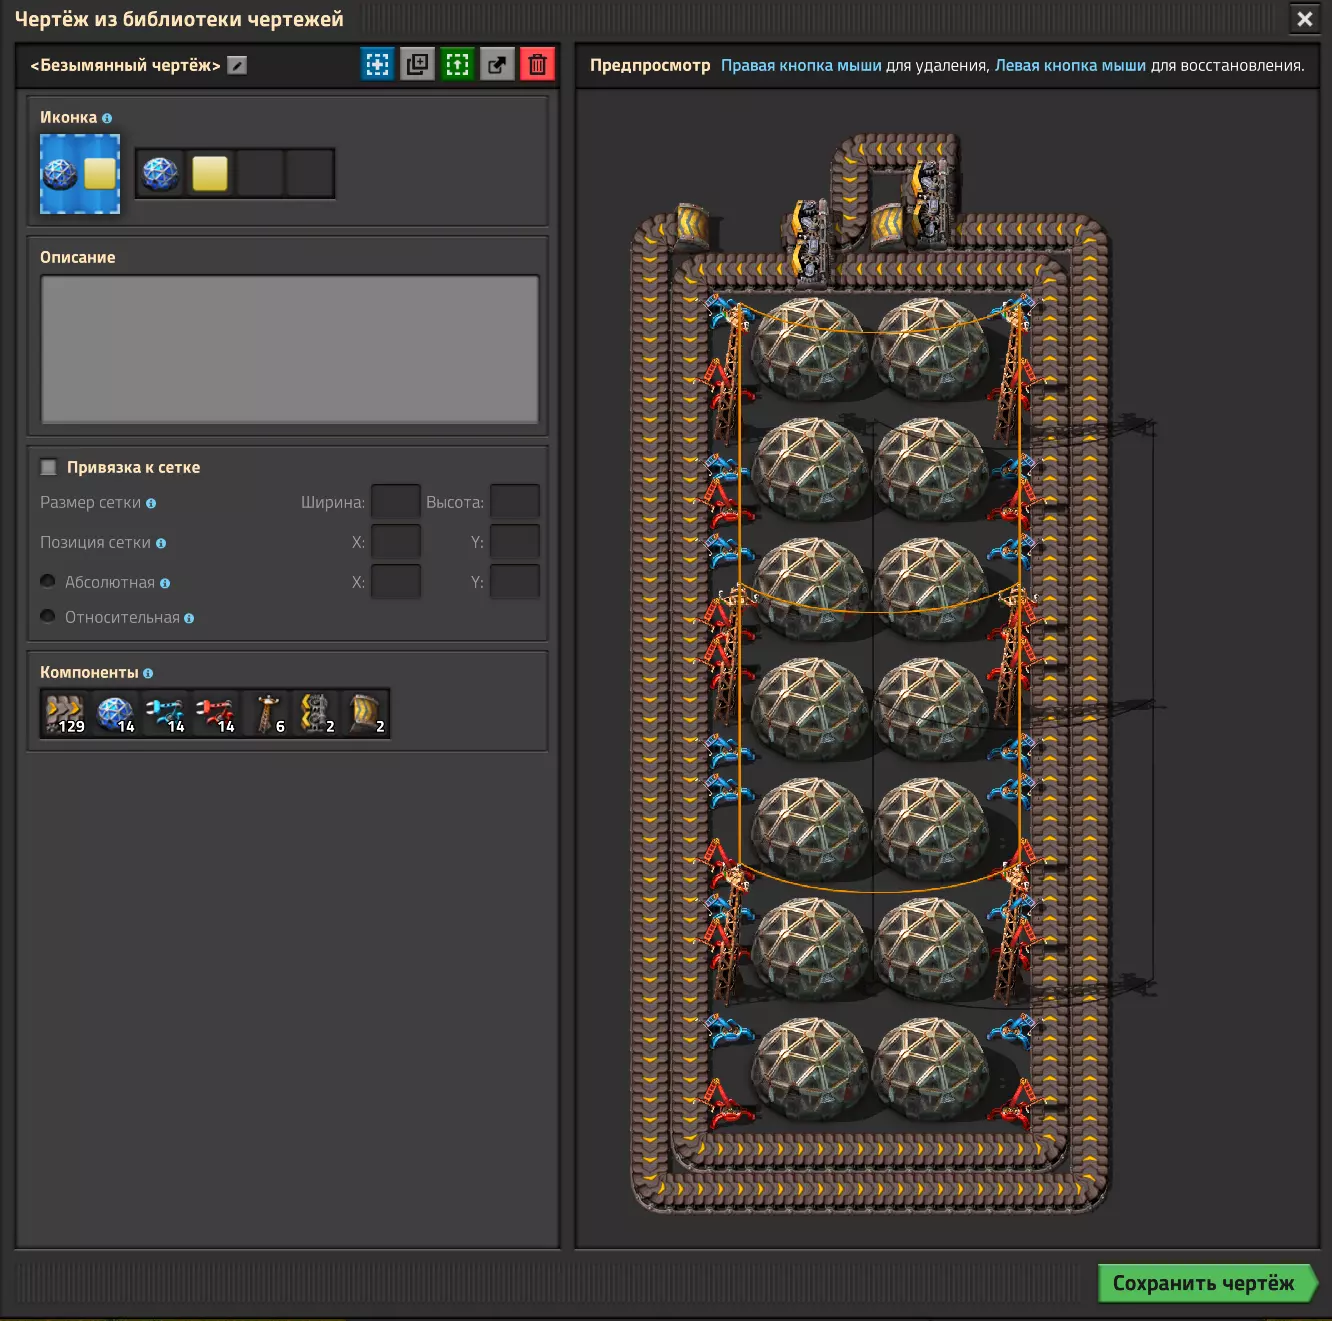Delete the blueprint with the red trash icon
Screen dimensions: 1332x1321
[537, 65]
